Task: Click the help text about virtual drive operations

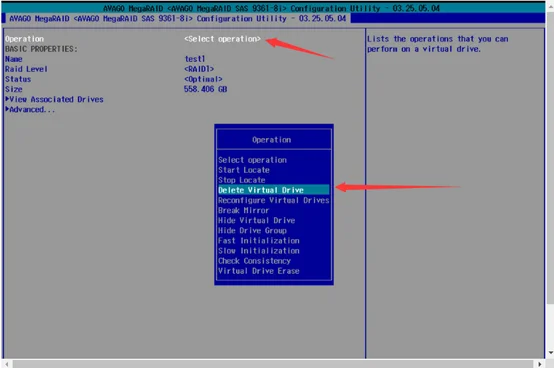Action: (x=437, y=44)
